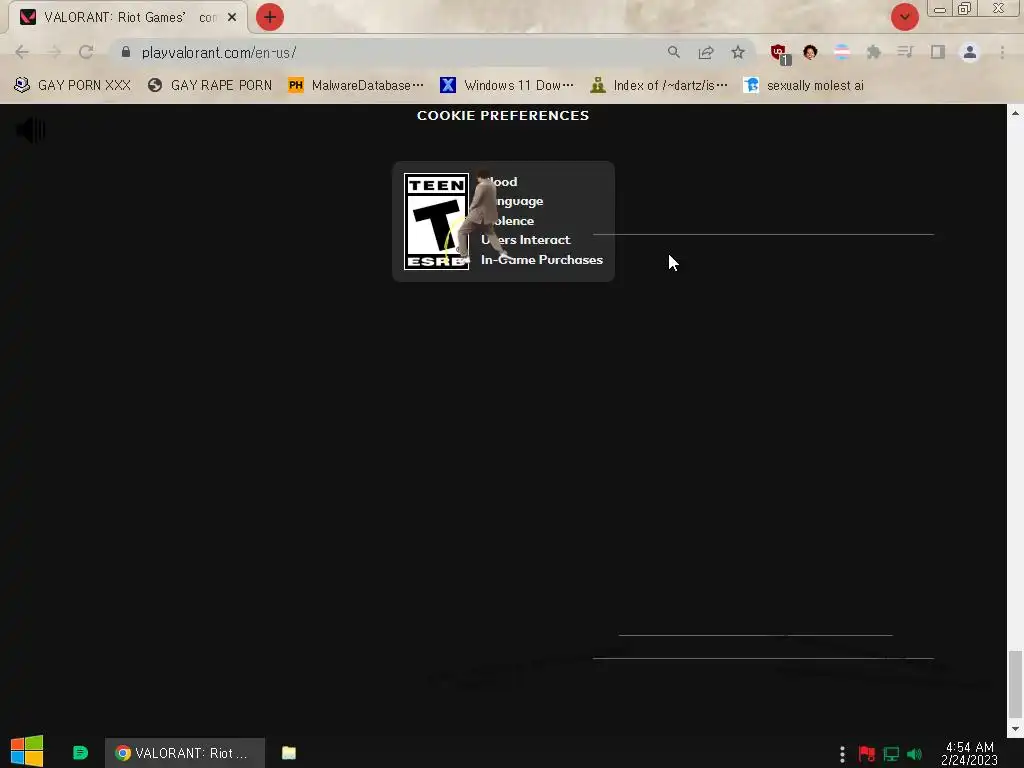View site information via the lock icon

[126, 52]
